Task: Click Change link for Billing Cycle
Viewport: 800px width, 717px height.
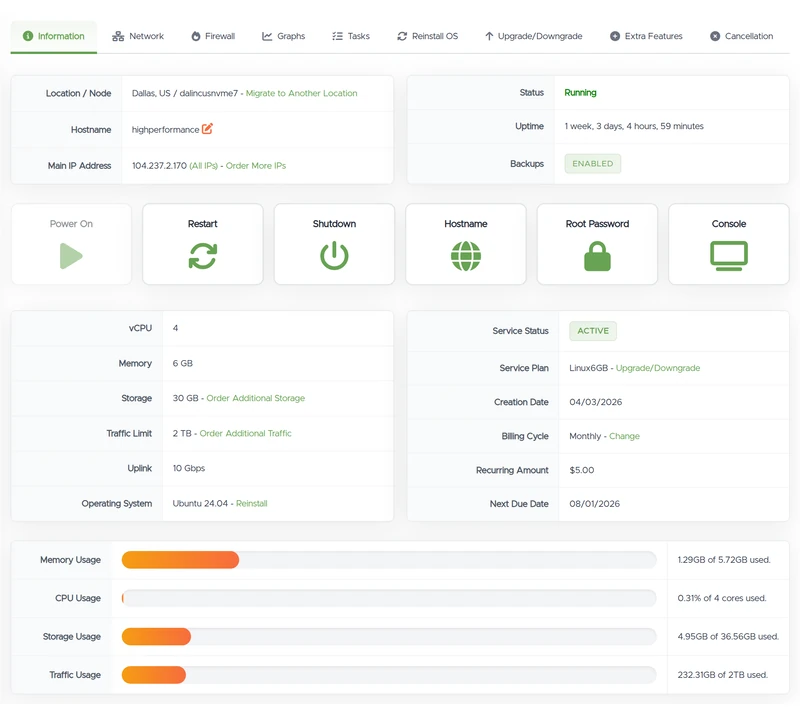Action: click(x=624, y=436)
